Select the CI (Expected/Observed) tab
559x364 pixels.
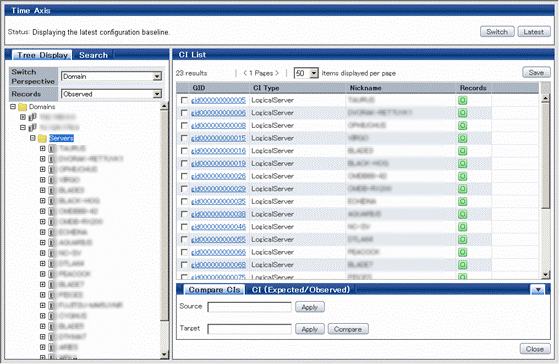[301, 289]
